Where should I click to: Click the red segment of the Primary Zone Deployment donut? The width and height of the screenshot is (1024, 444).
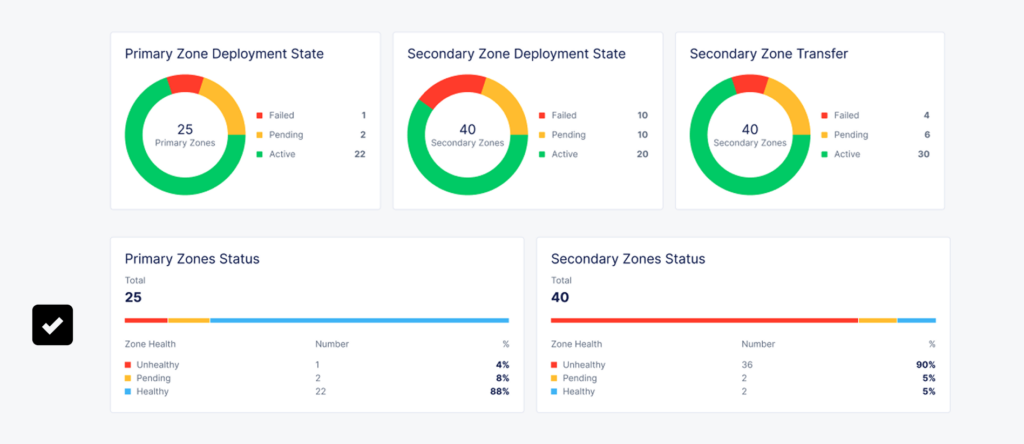point(186,84)
